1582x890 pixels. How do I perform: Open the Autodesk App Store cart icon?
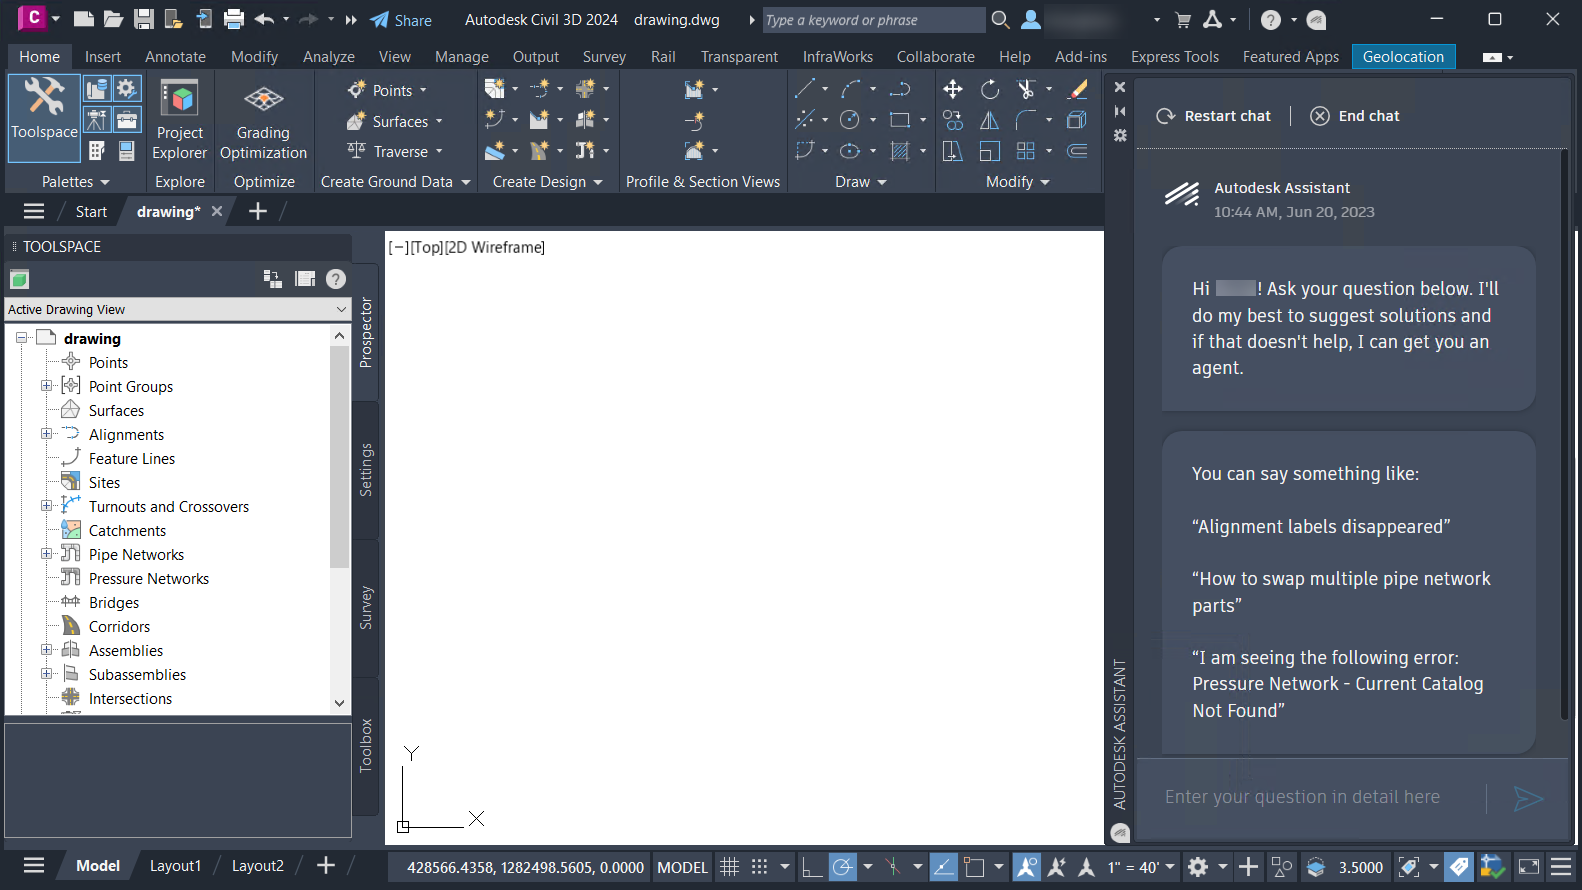[x=1183, y=19]
